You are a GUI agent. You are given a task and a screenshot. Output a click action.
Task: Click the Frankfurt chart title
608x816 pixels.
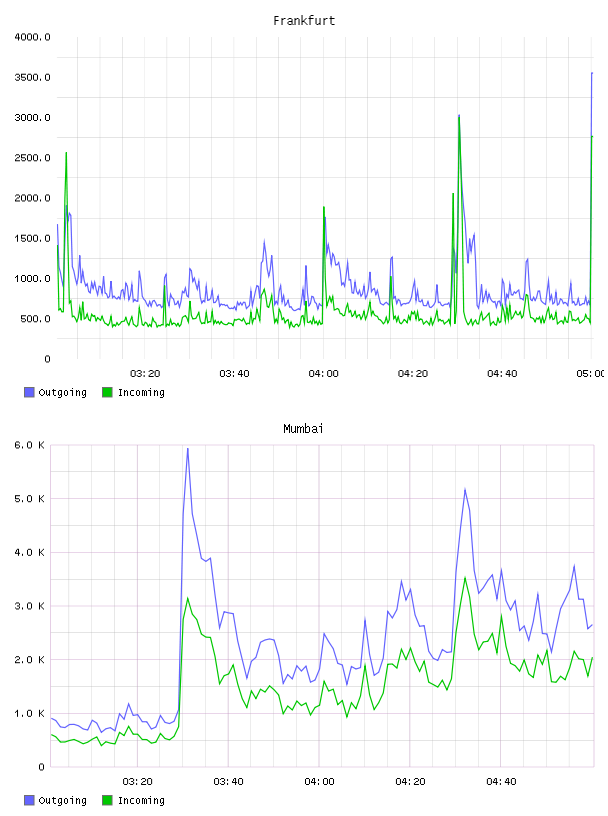coord(304,21)
